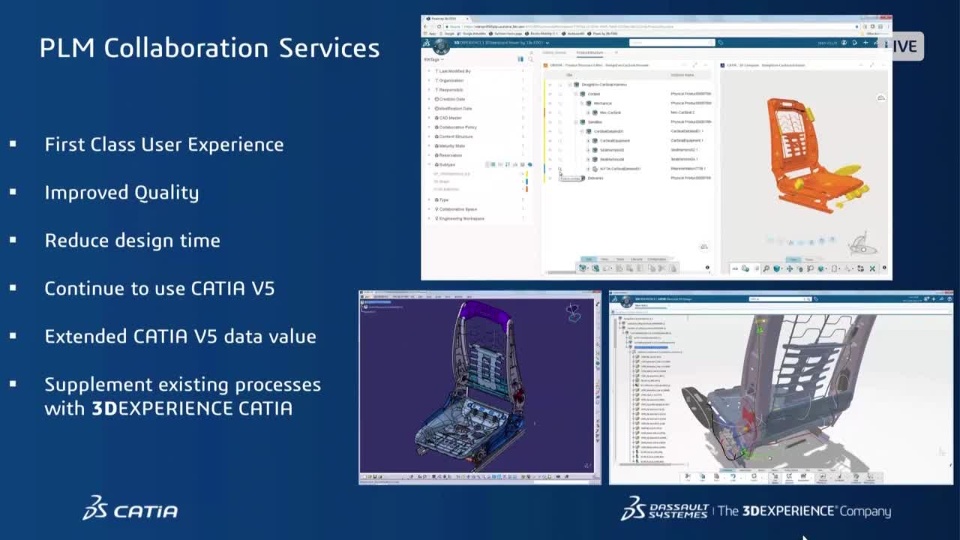Click the yellow Subtype color swatch
This screenshot has height=540, width=960.
[527, 174]
